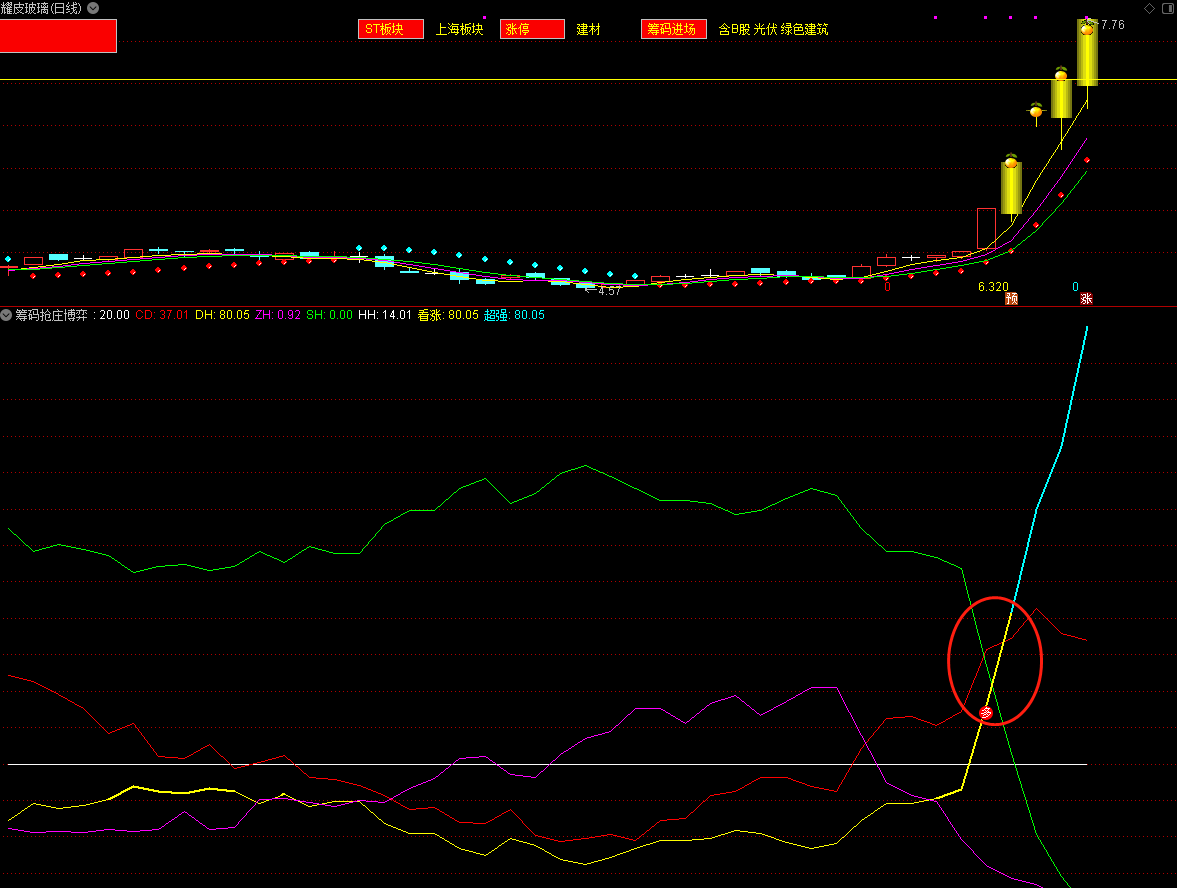Click the 光伏 concept label
Image resolution: width=1177 pixels, height=888 pixels.
pos(765,29)
